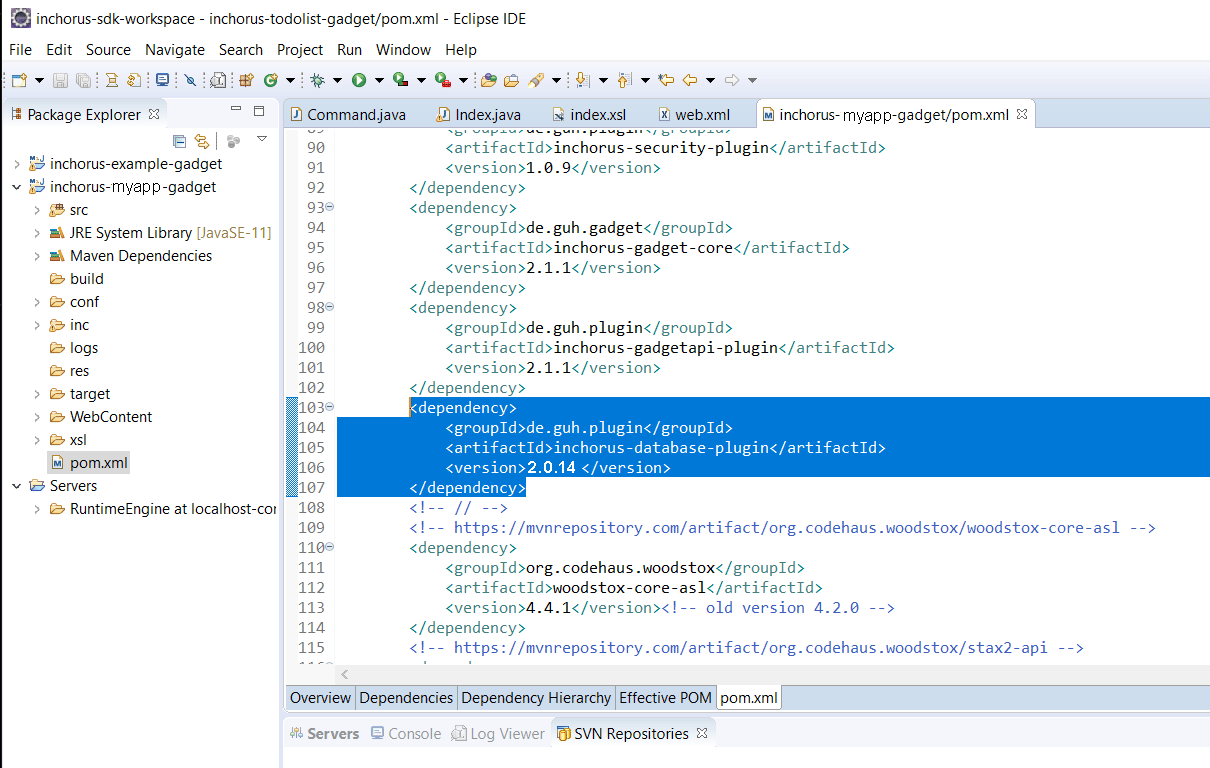
Task: Toggle Link with Editor in Package Explorer
Action: (202, 141)
